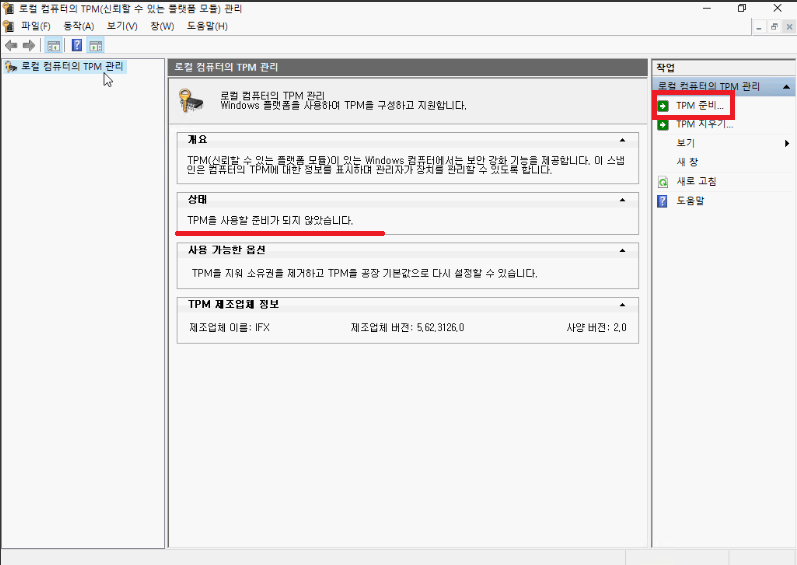Viewport: 797px width, 565px height.
Task: Click the TPM key icon in title bar
Action: (8, 8)
